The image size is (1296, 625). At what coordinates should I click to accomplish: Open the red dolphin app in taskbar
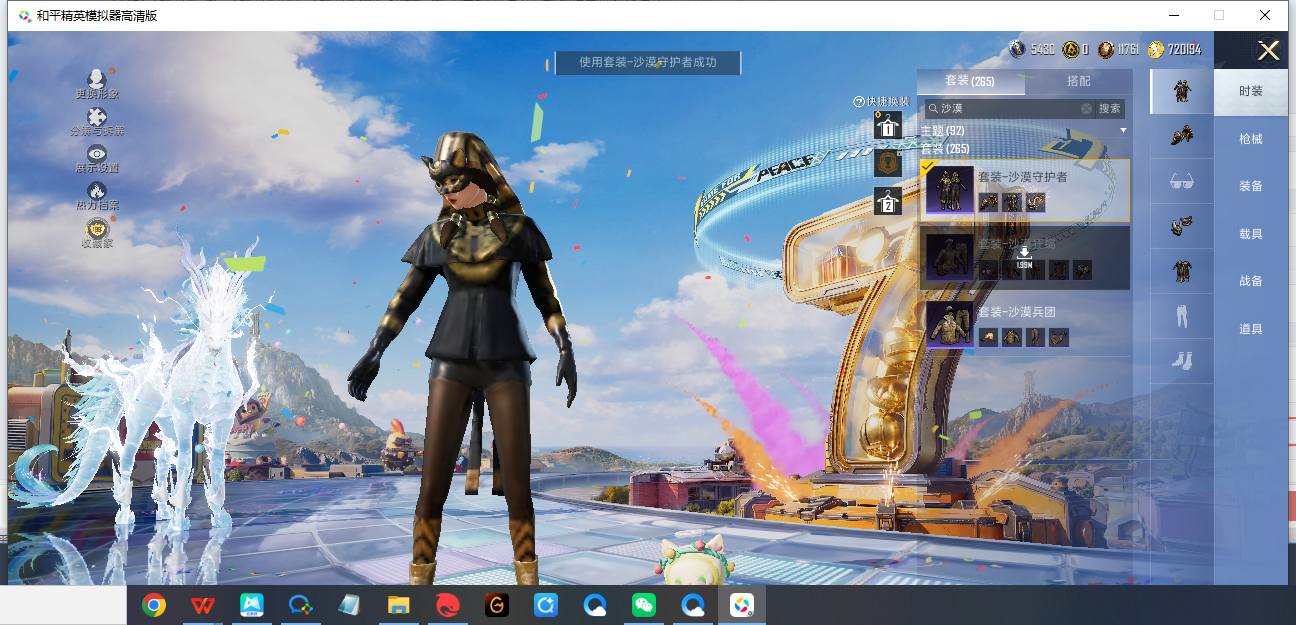pos(447,605)
